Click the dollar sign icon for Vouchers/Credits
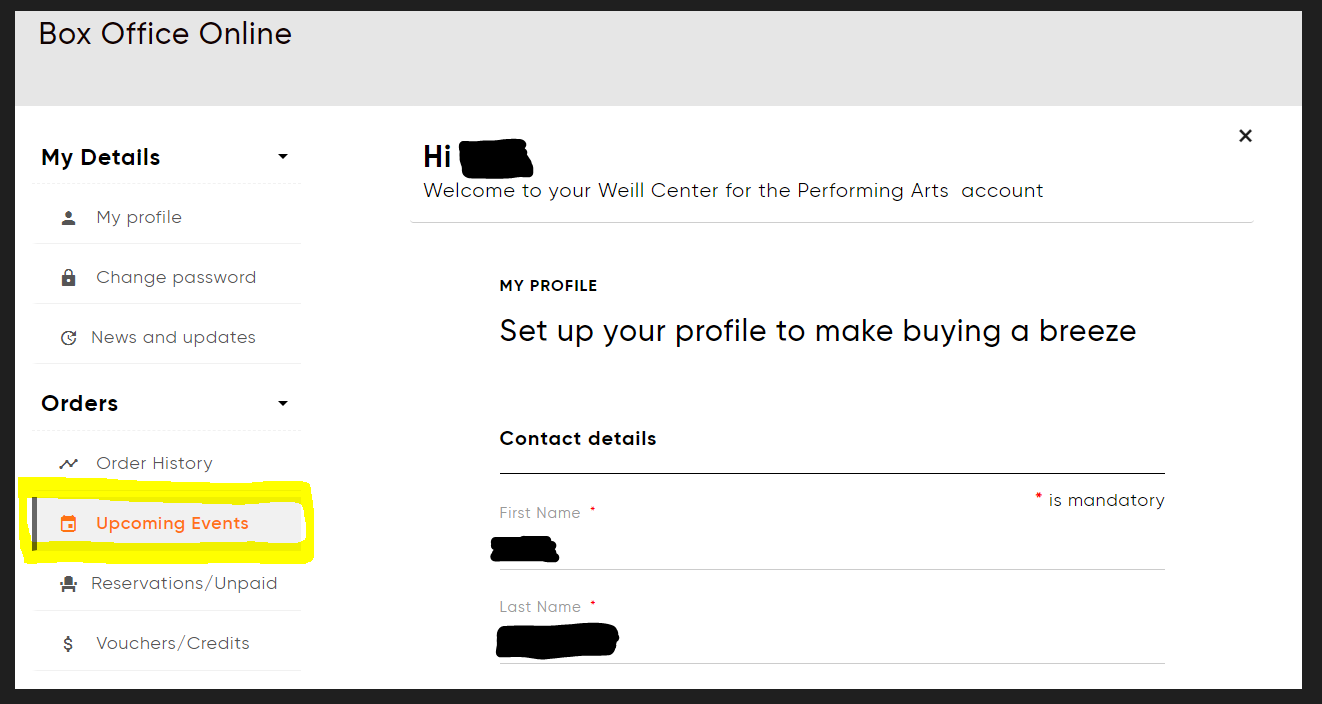1322x704 pixels. coord(68,644)
